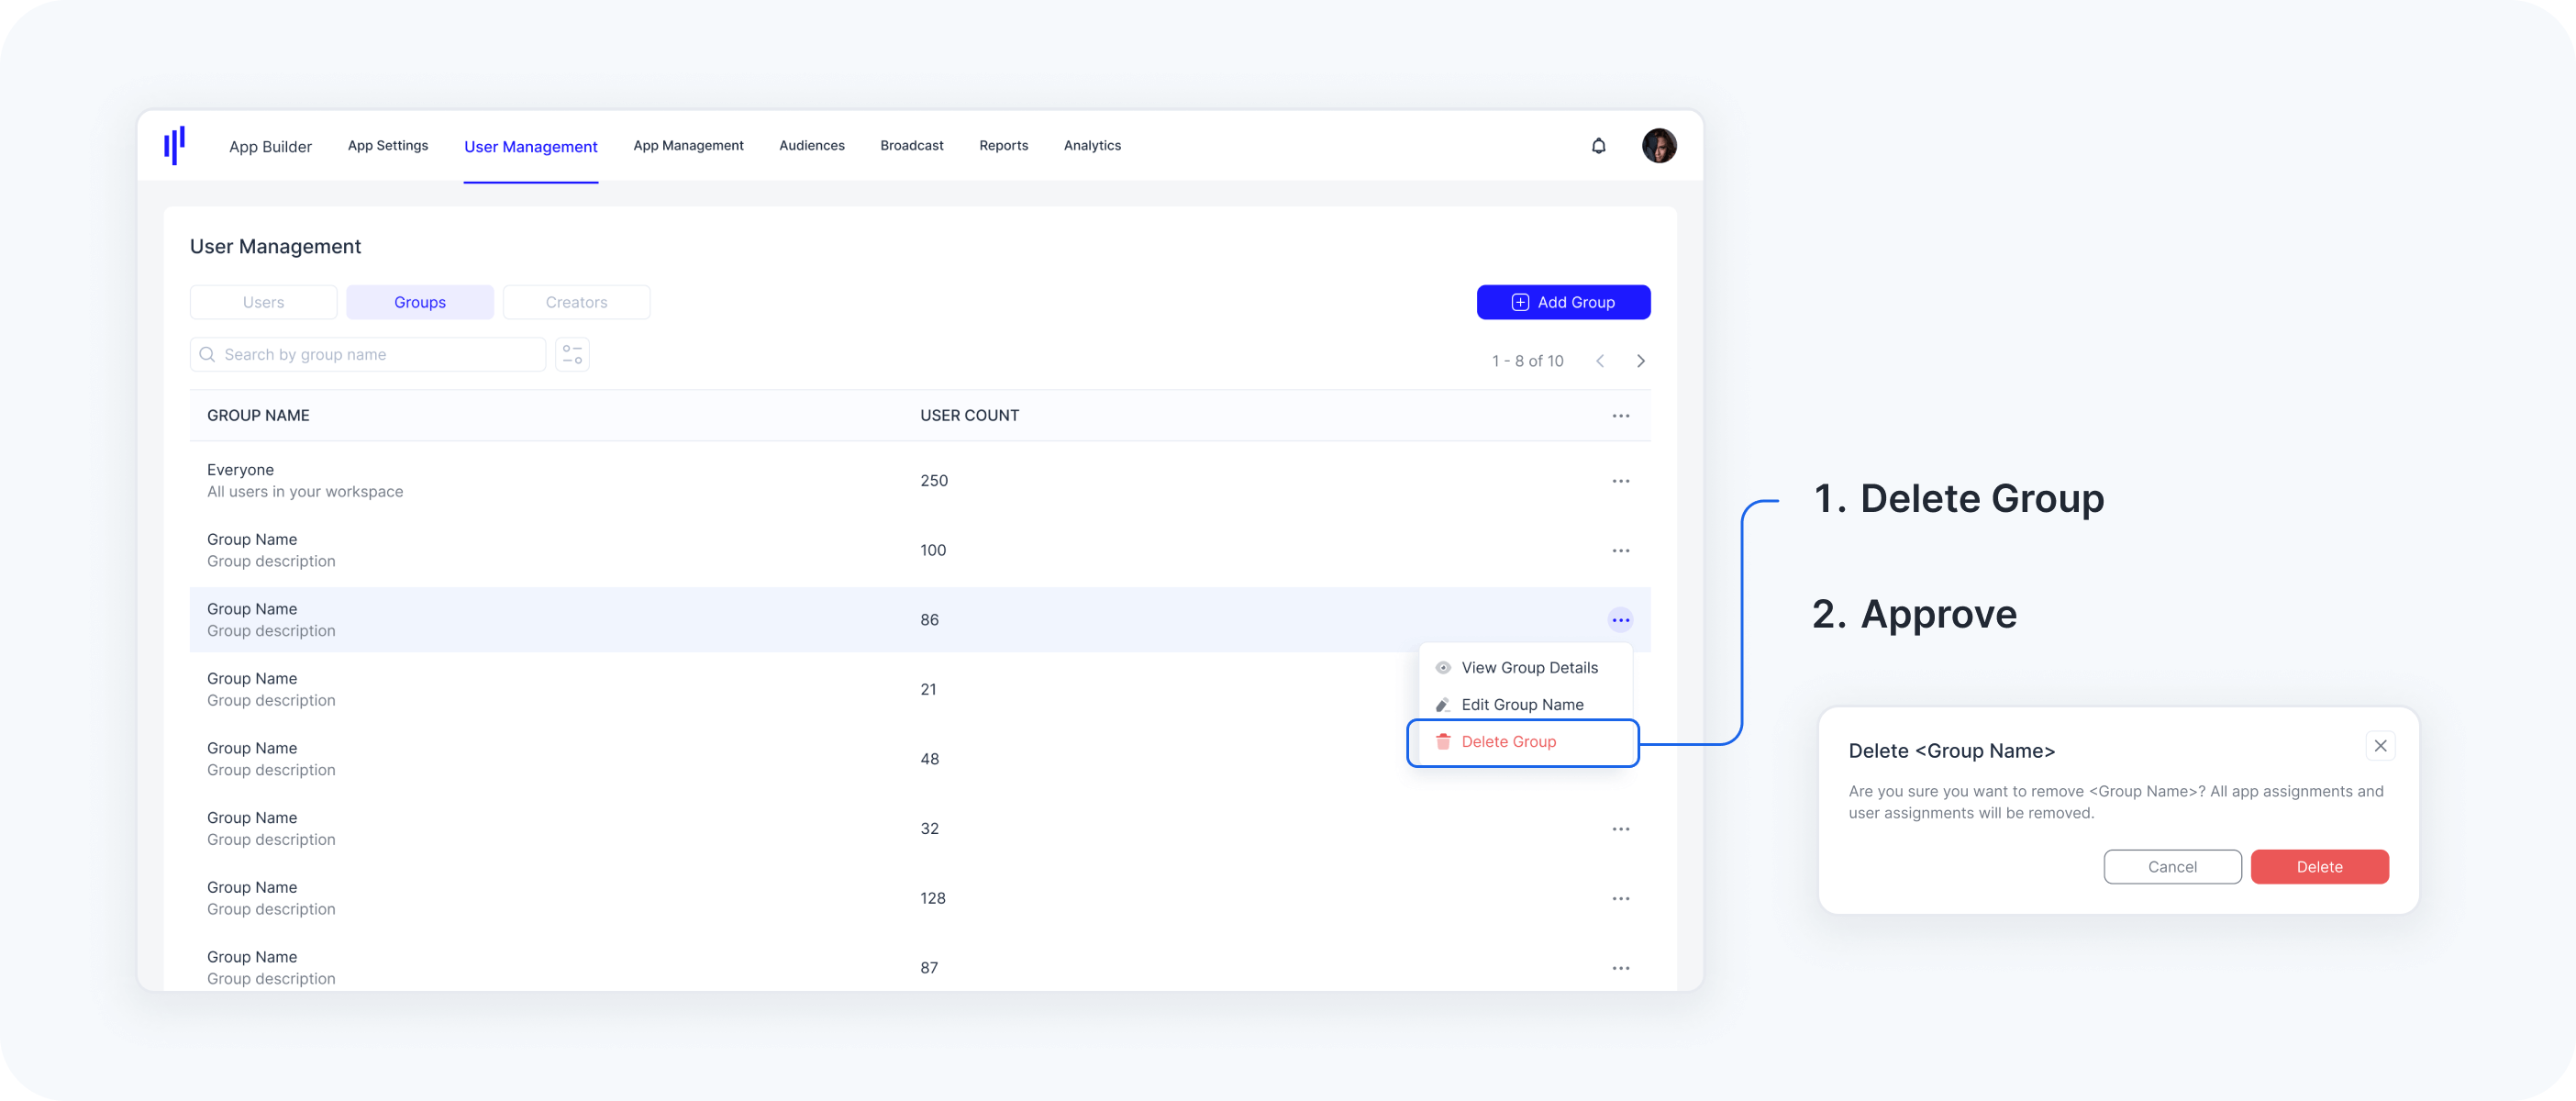The width and height of the screenshot is (2576, 1101).
Task: Switch to the Users tab
Action: 263,303
